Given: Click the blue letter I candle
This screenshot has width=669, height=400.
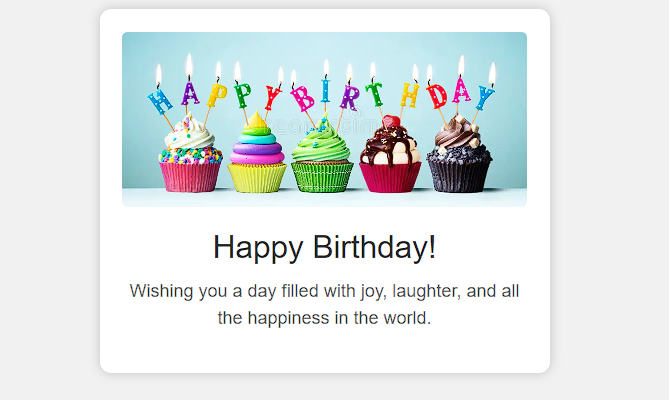Looking at the screenshot, I should (326, 90).
